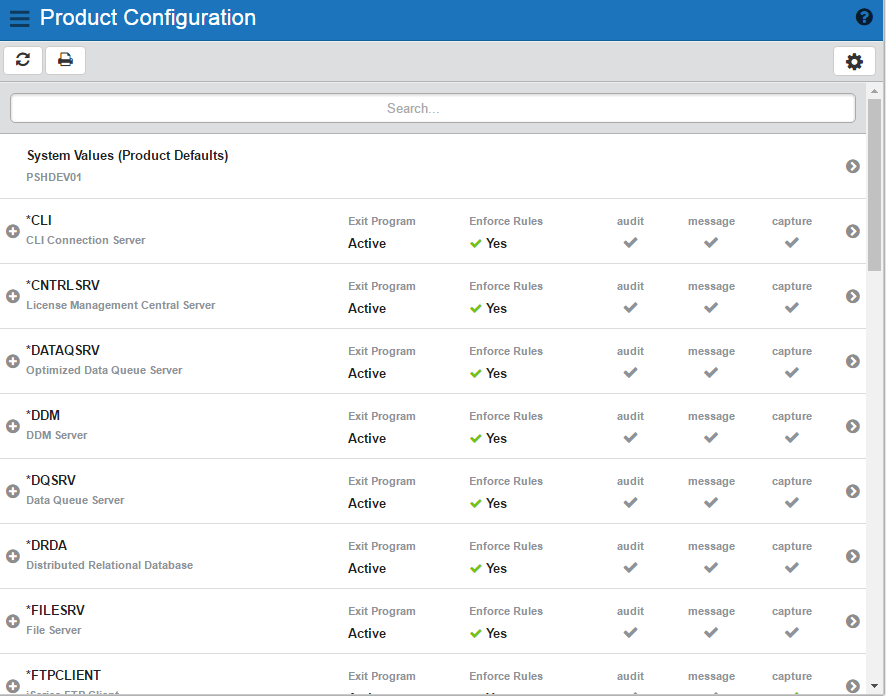The image size is (886, 696).
Task: Click the print icon button
Action: (x=65, y=60)
